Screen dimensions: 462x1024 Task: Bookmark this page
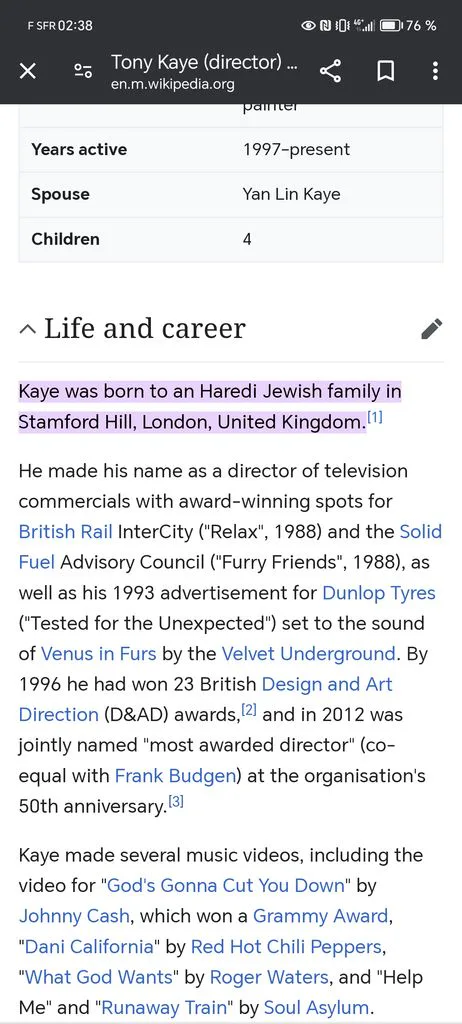(x=386, y=71)
